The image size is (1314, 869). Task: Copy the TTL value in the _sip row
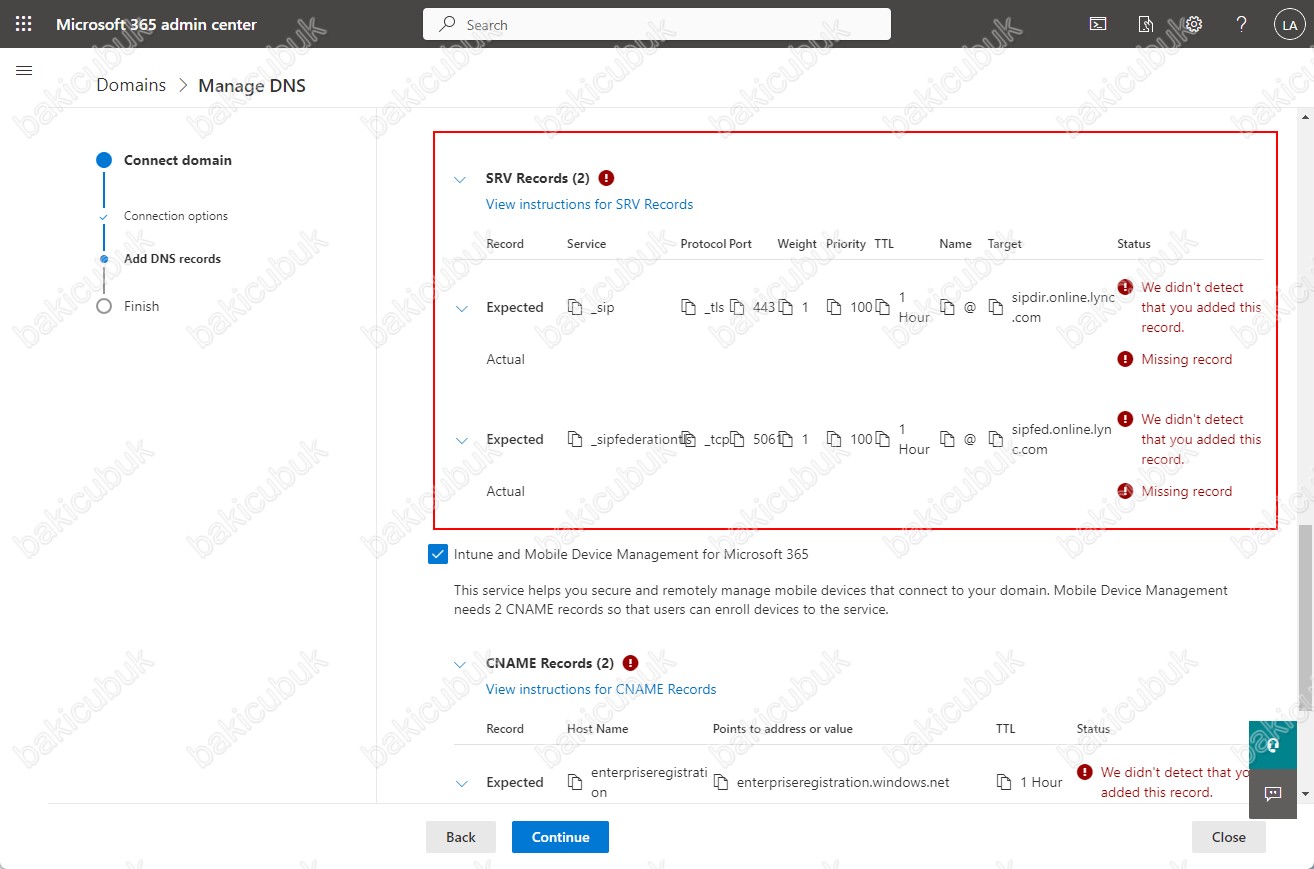click(x=882, y=307)
